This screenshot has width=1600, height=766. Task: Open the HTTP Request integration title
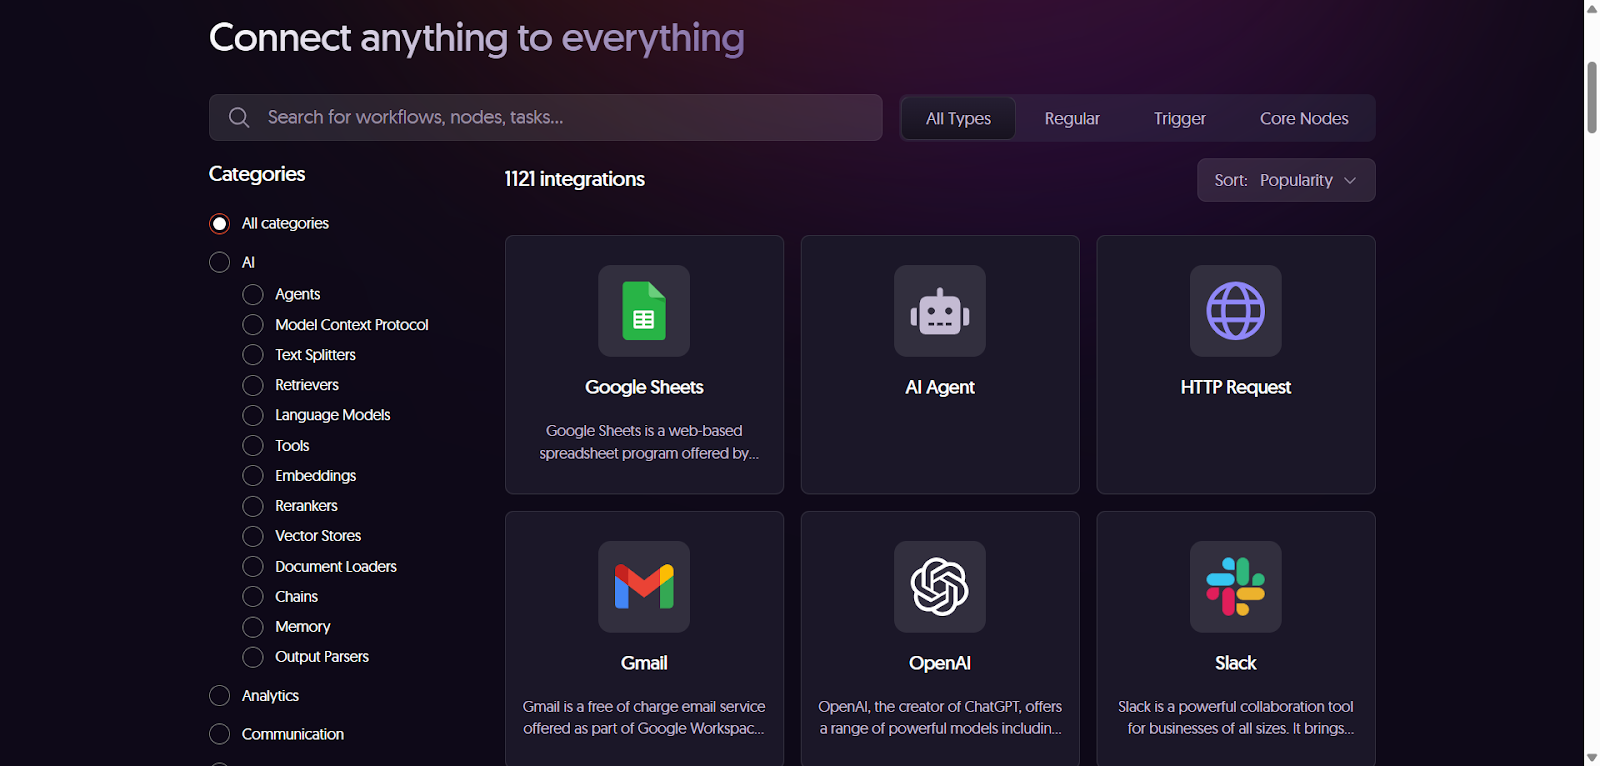[x=1236, y=387]
